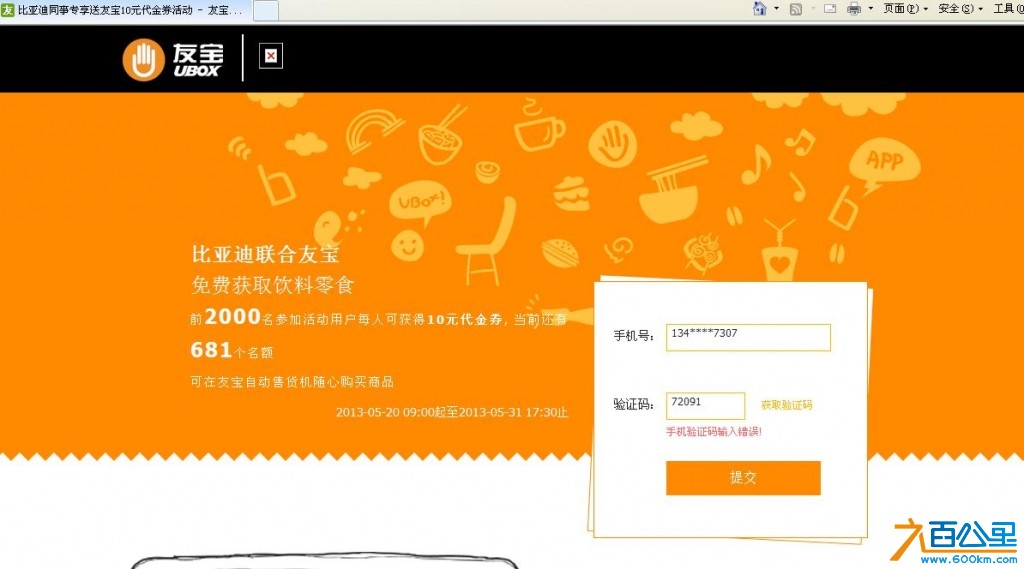
Task: Click the 获取验证码 link
Action: pos(786,405)
